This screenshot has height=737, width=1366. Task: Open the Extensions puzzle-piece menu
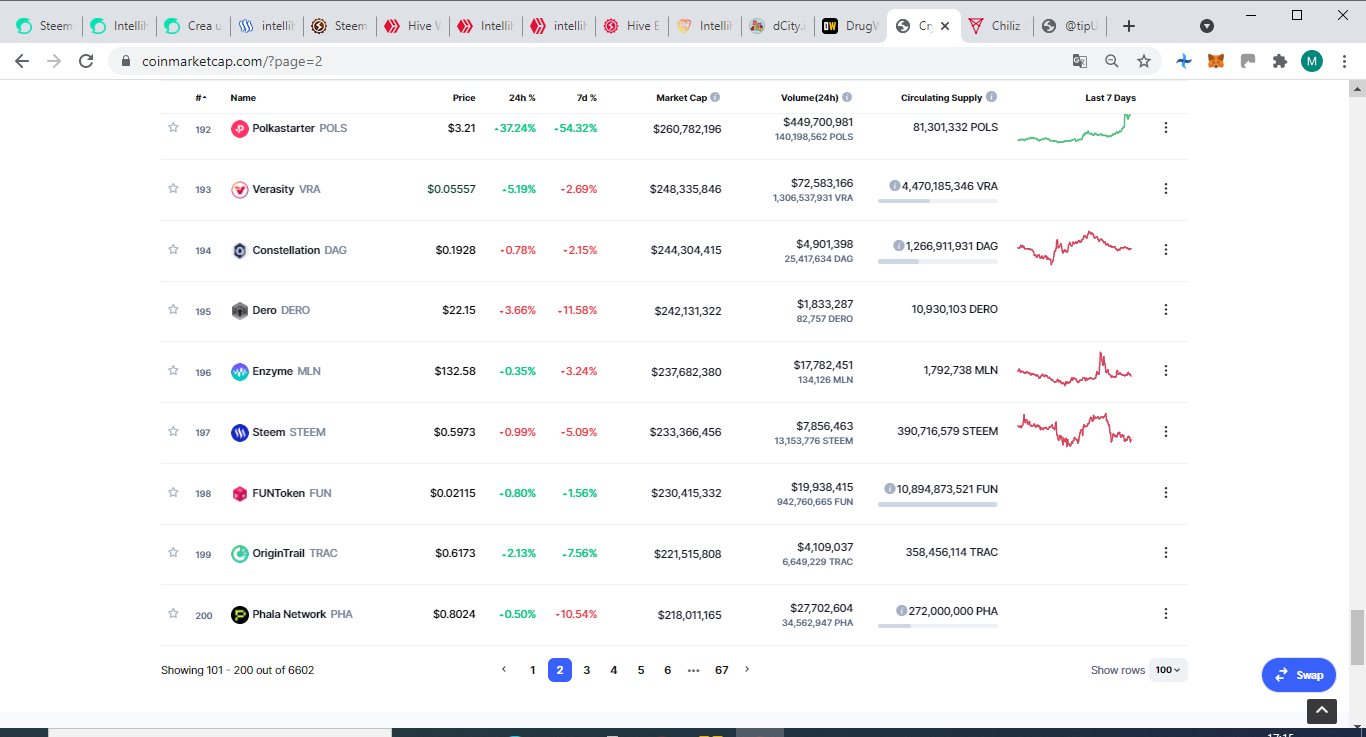pyautogui.click(x=1279, y=61)
